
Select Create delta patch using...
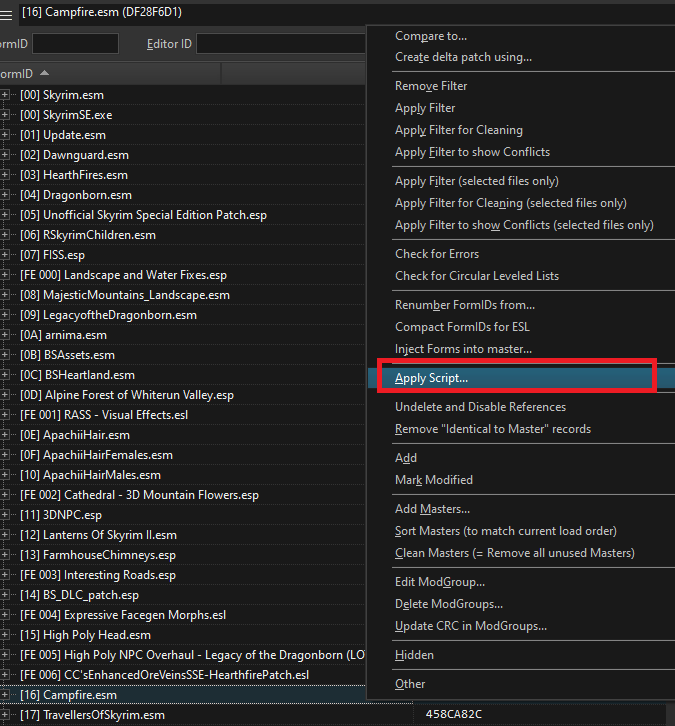click(x=463, y=57)
